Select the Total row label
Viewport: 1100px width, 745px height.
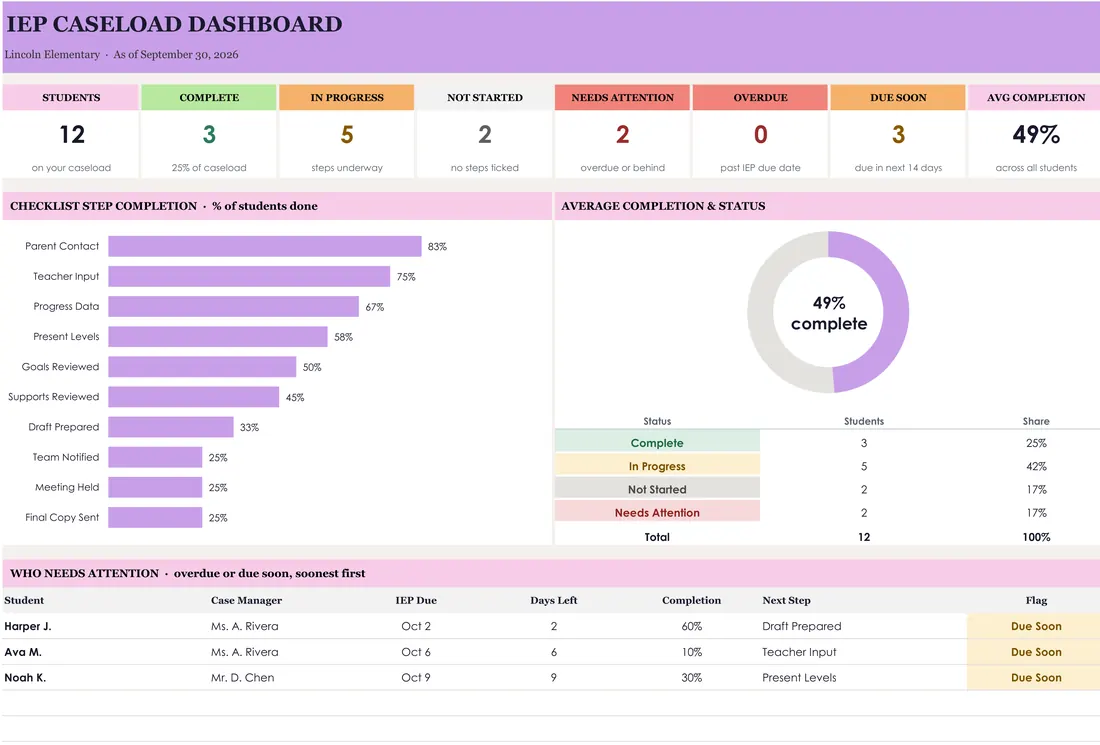click(657, 537)
